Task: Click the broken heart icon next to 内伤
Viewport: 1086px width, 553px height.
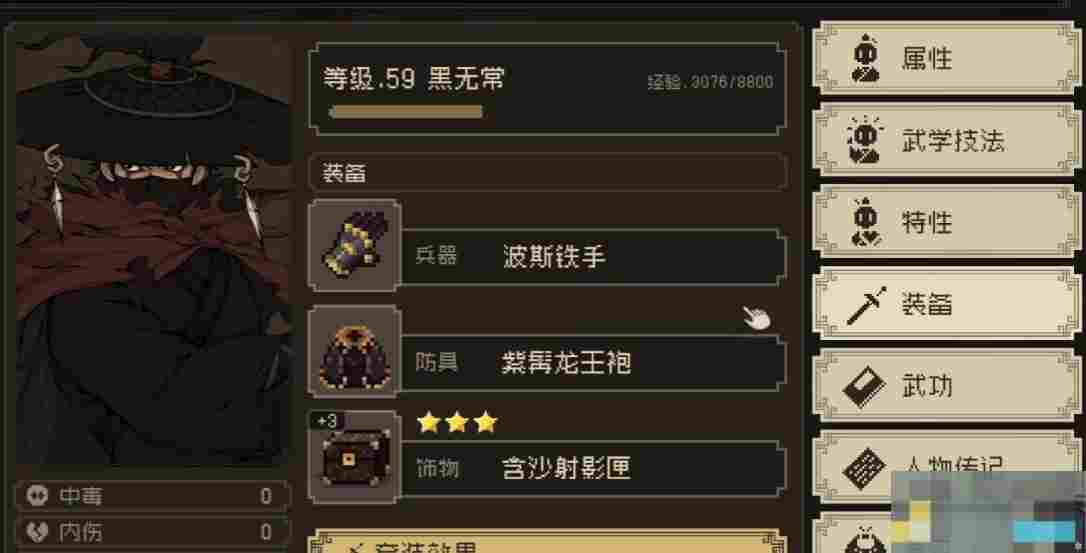Action: (x=37, y=532)
